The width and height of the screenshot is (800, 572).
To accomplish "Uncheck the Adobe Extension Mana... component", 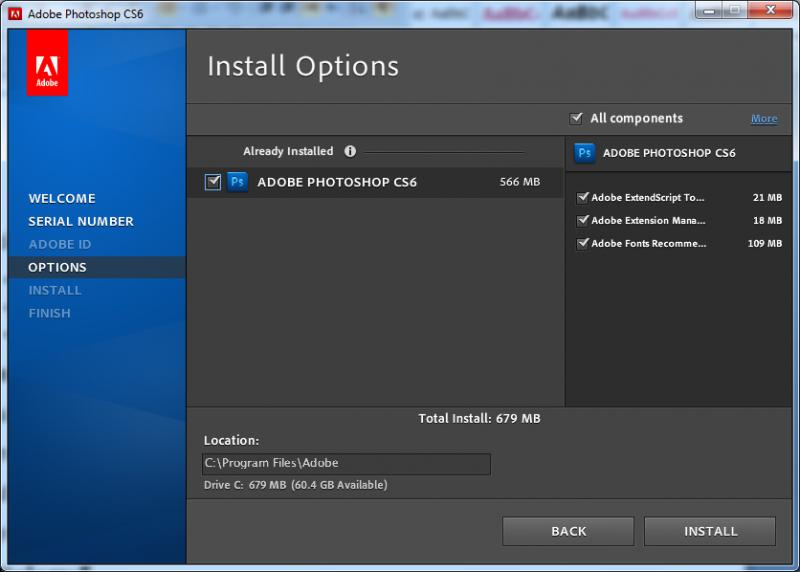I will (582, 220).
